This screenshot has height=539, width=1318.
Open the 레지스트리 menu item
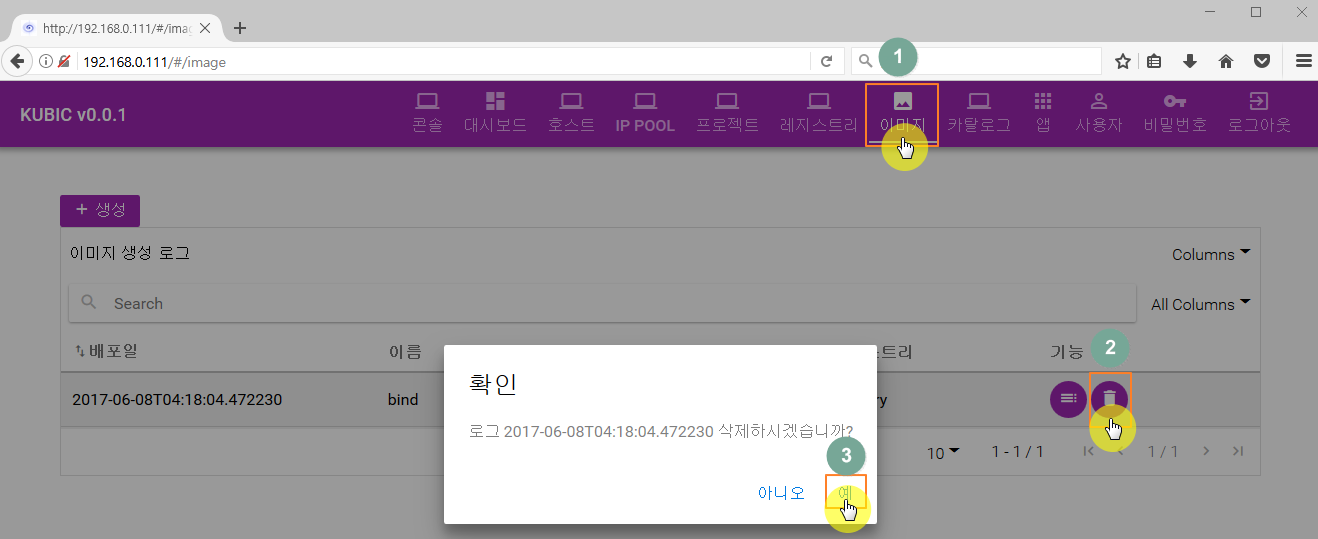819,113
